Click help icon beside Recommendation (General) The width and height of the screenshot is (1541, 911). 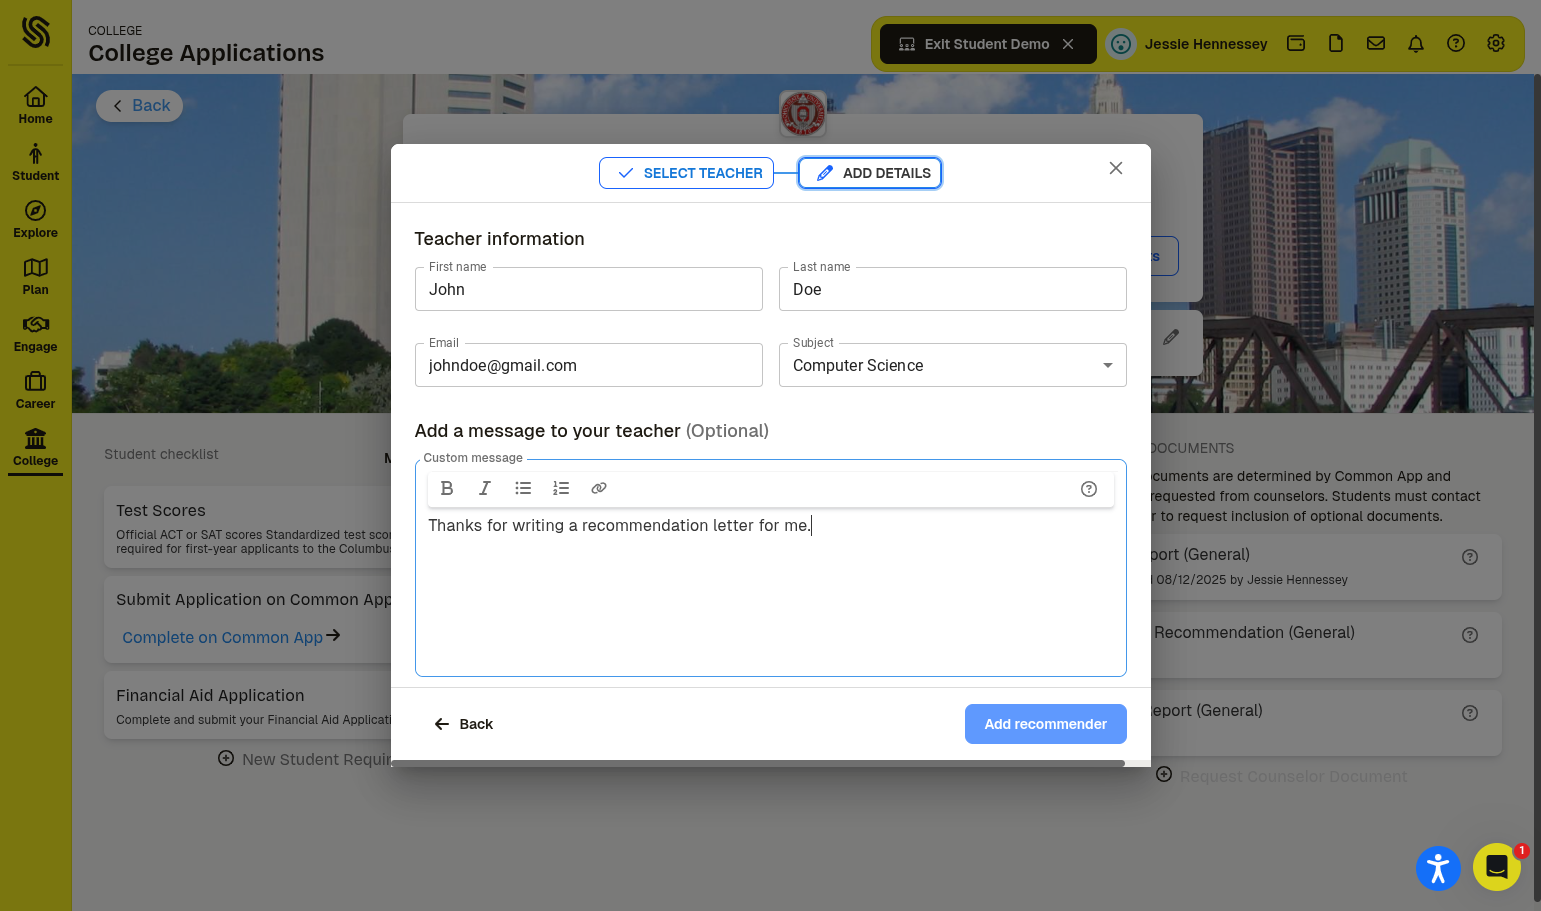pos(1470,635)
